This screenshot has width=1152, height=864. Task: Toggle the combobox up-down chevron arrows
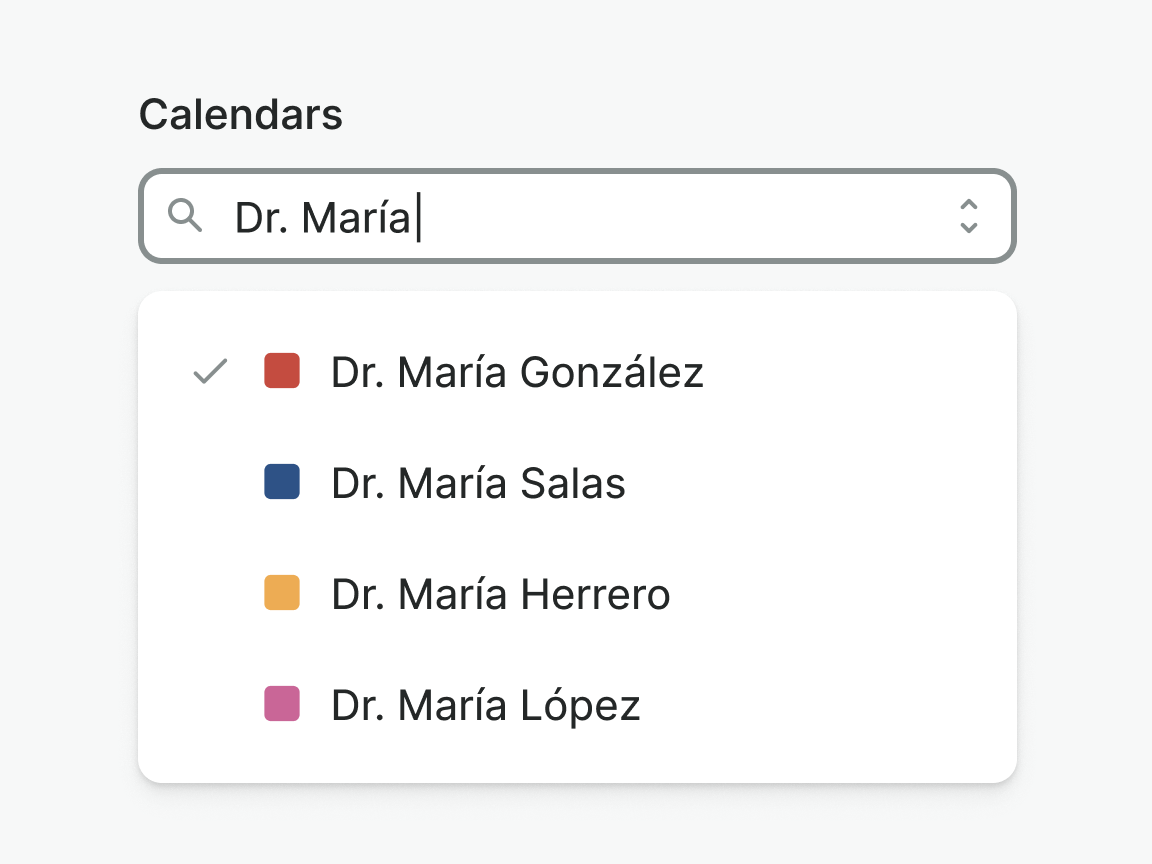coord(968,216)
